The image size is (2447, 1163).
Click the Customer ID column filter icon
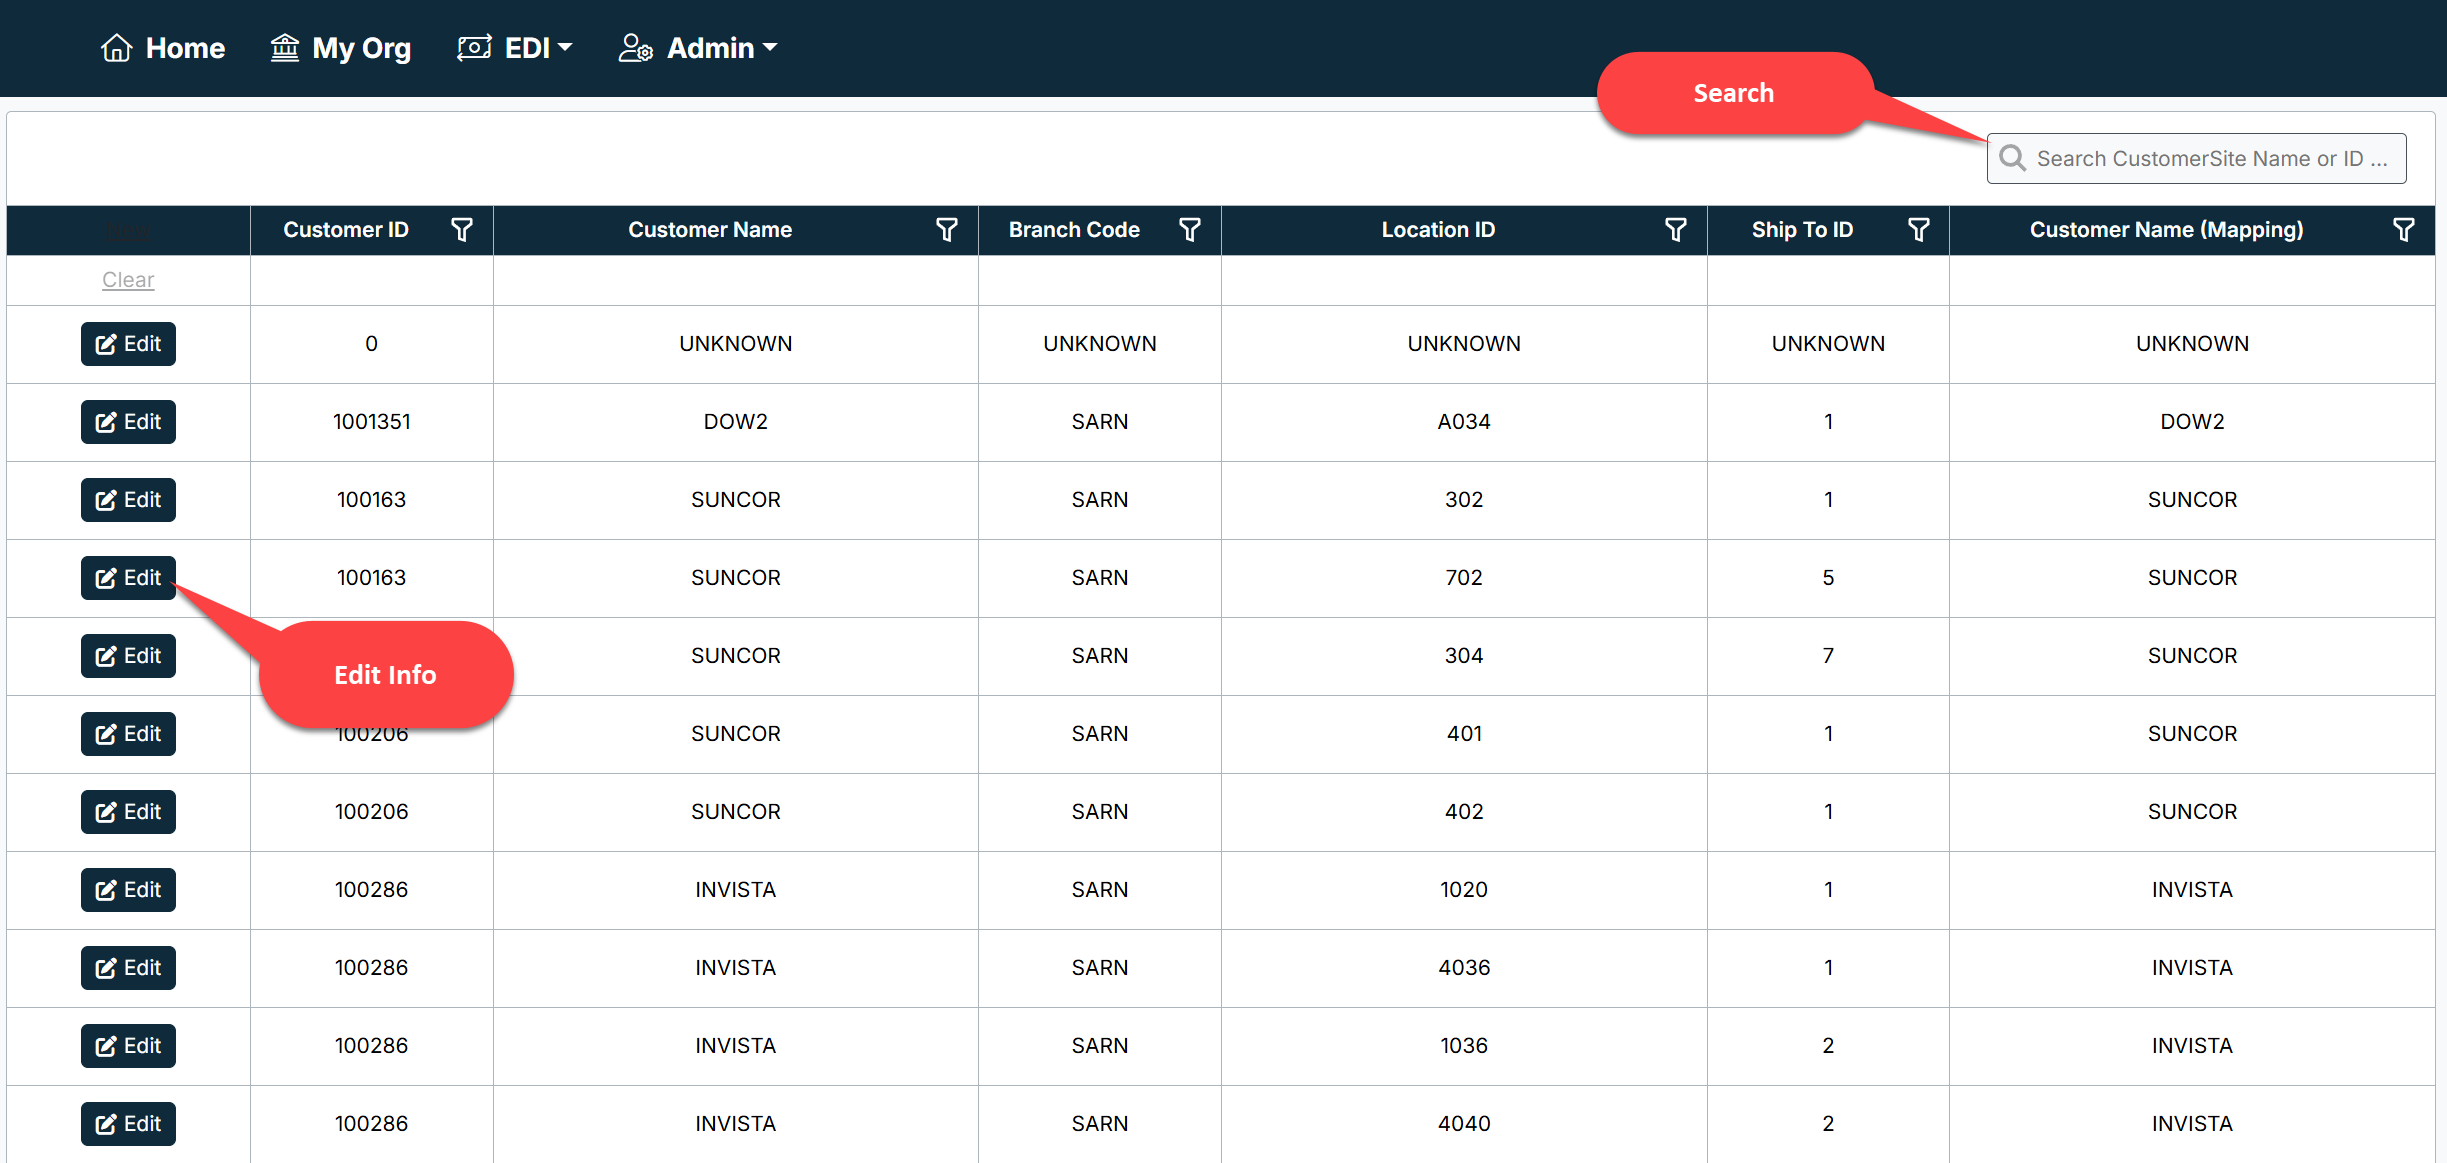click(x=461, y=230)
